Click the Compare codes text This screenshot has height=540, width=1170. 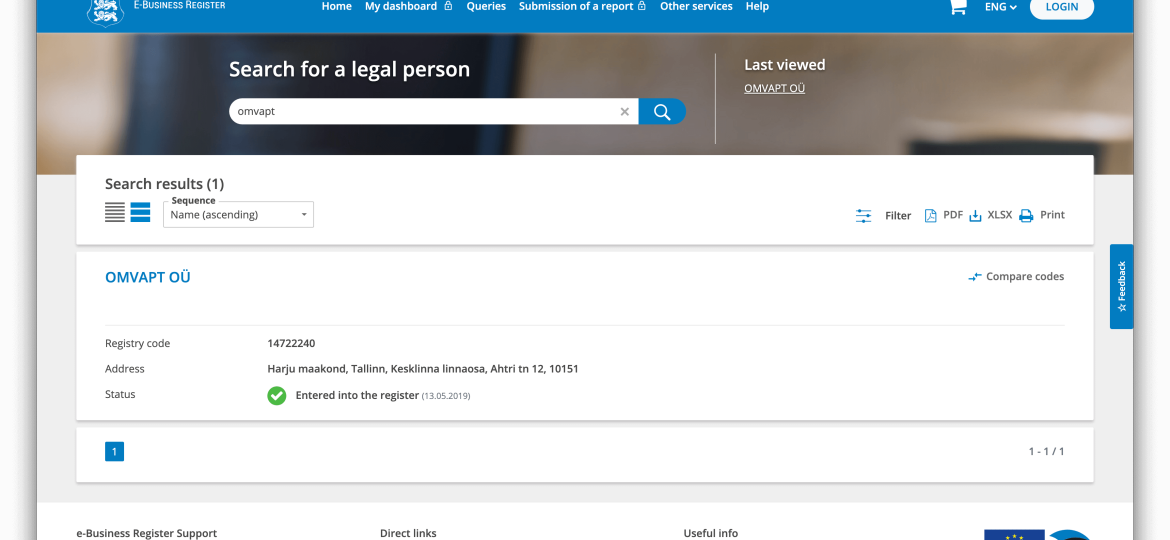coord(1025,277)
